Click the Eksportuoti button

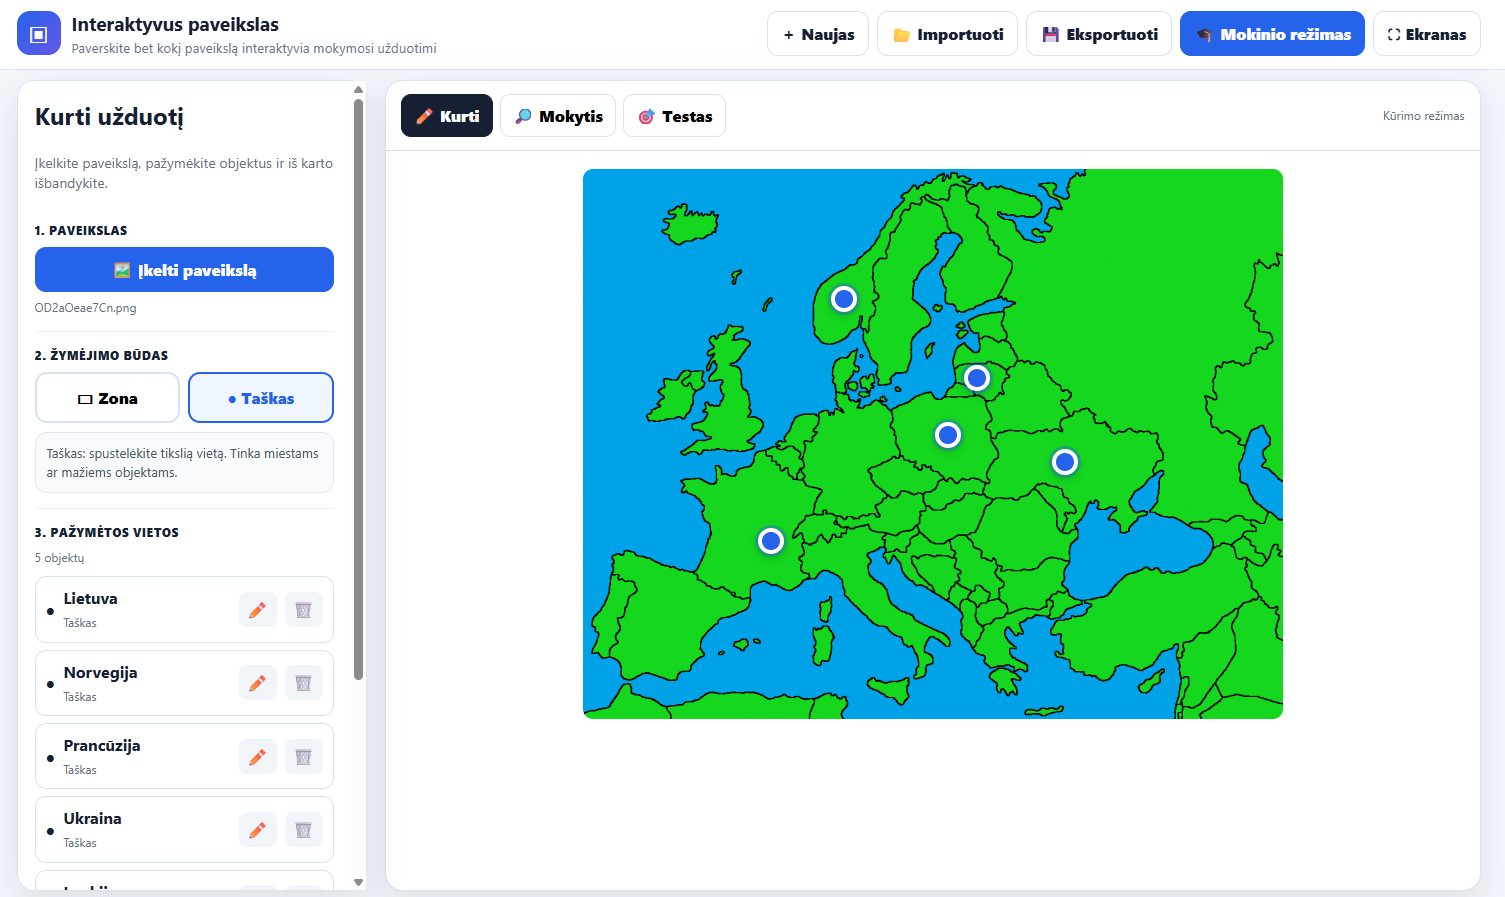1099,34
